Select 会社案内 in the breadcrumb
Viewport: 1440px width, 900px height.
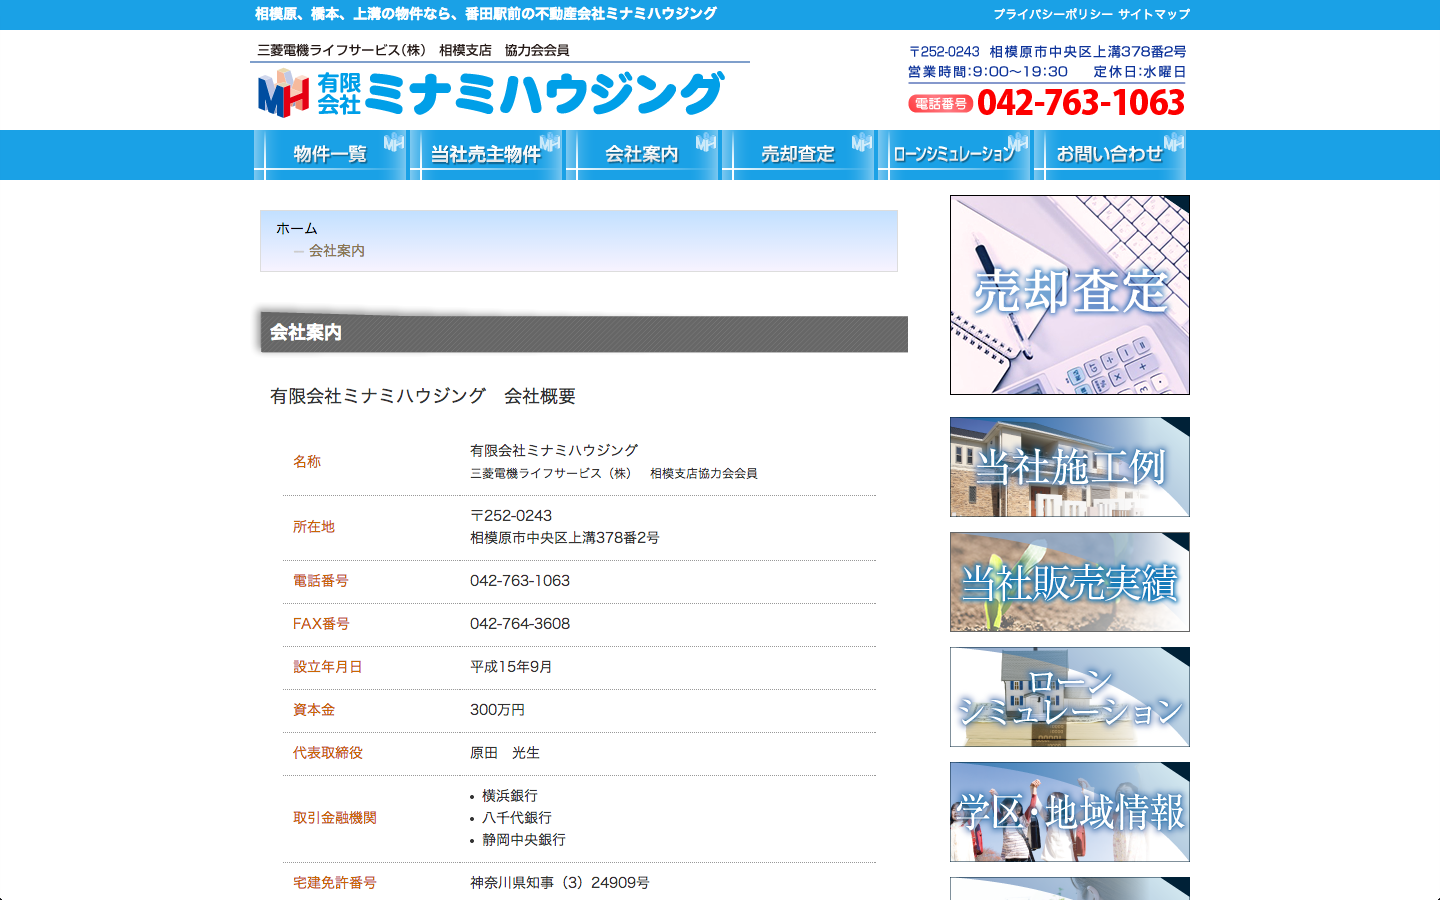(x=337, y=251)
